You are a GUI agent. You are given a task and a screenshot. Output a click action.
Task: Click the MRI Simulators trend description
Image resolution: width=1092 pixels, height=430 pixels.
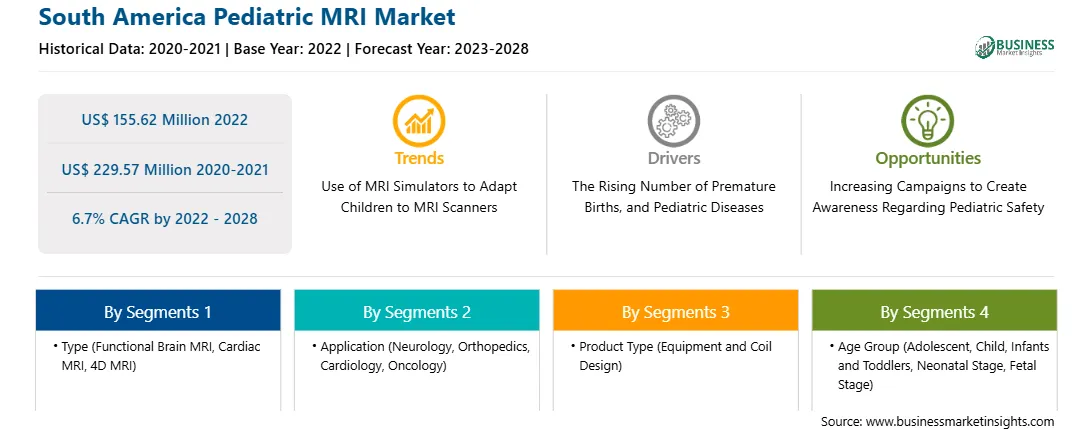pos(419,197)
